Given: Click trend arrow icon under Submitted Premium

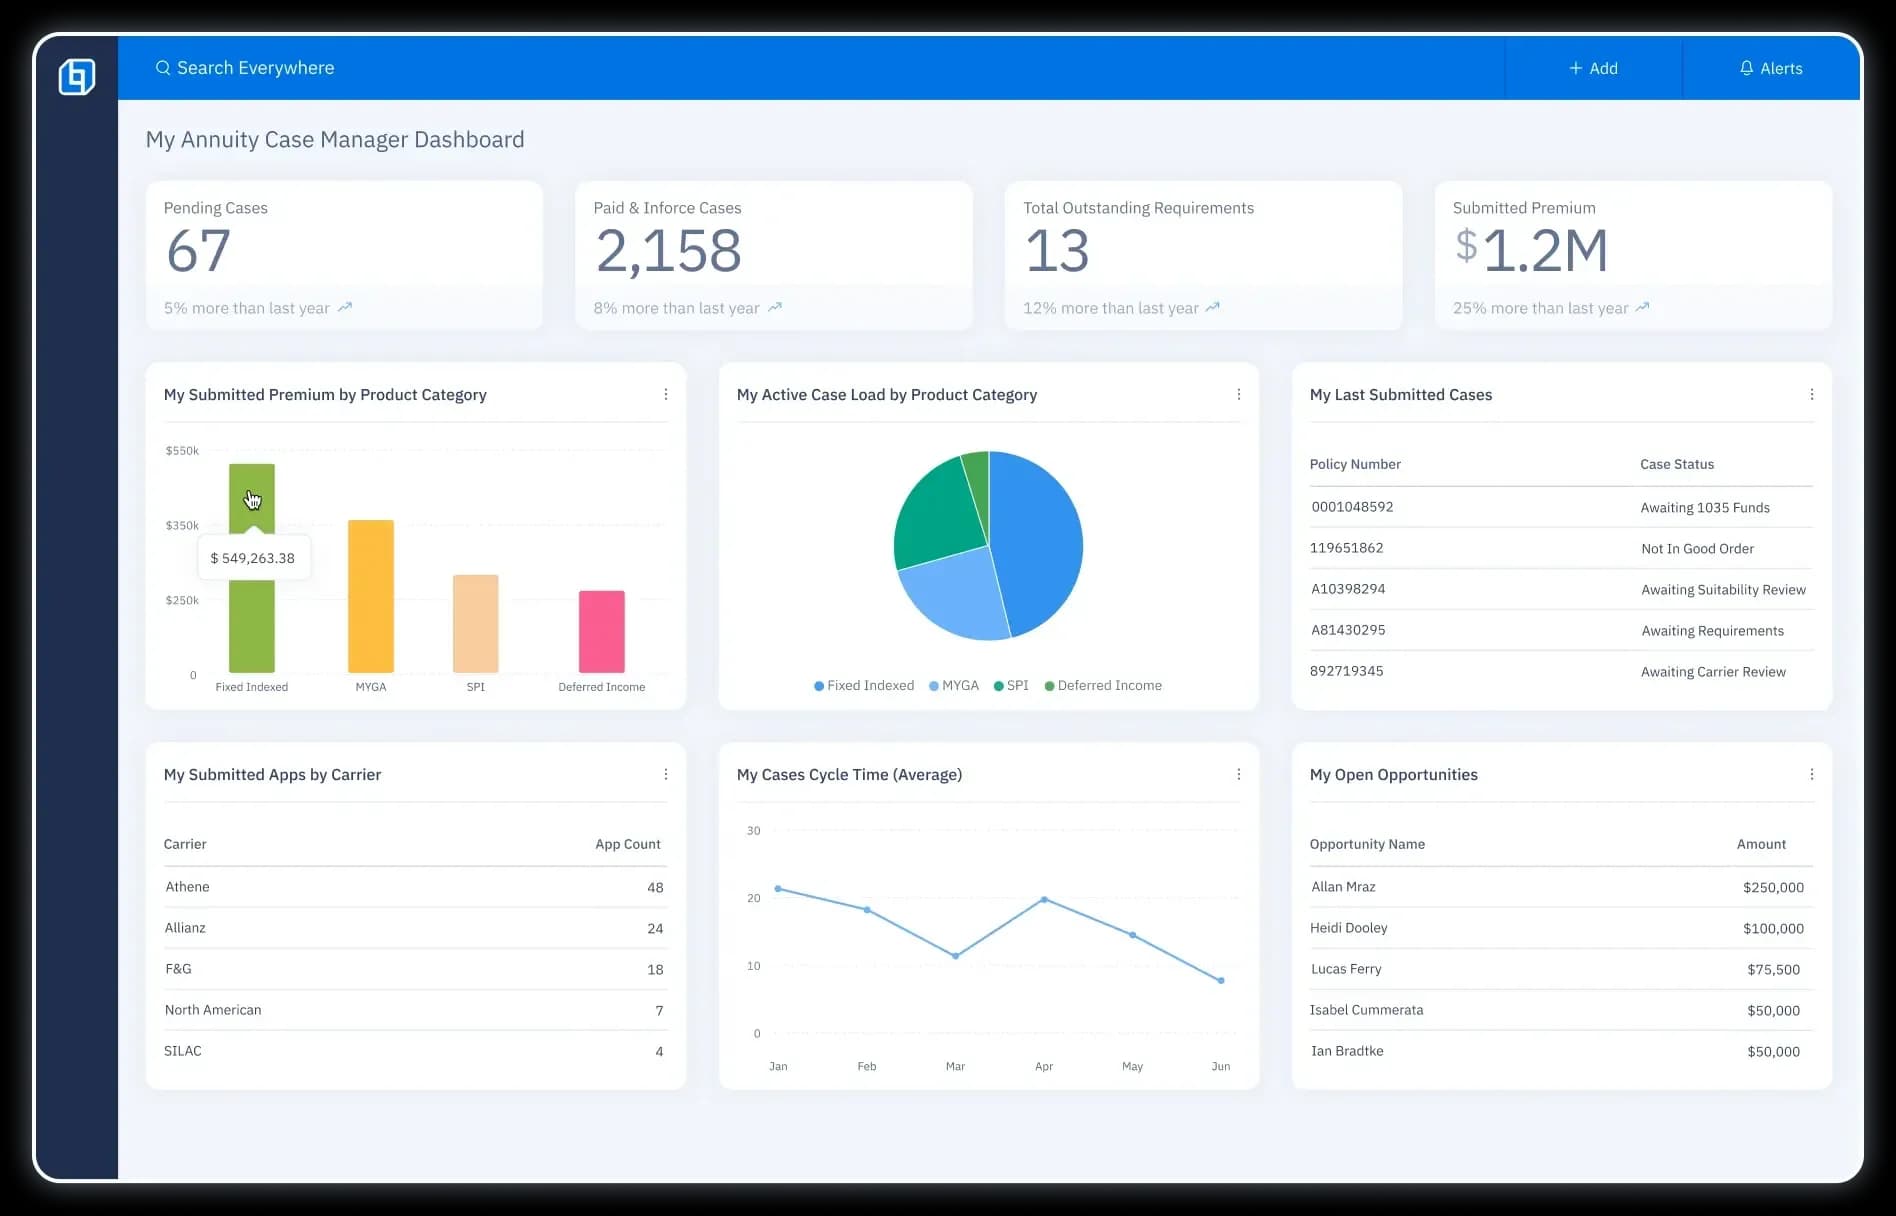Looking at the screenshot, I should 1642,307.
